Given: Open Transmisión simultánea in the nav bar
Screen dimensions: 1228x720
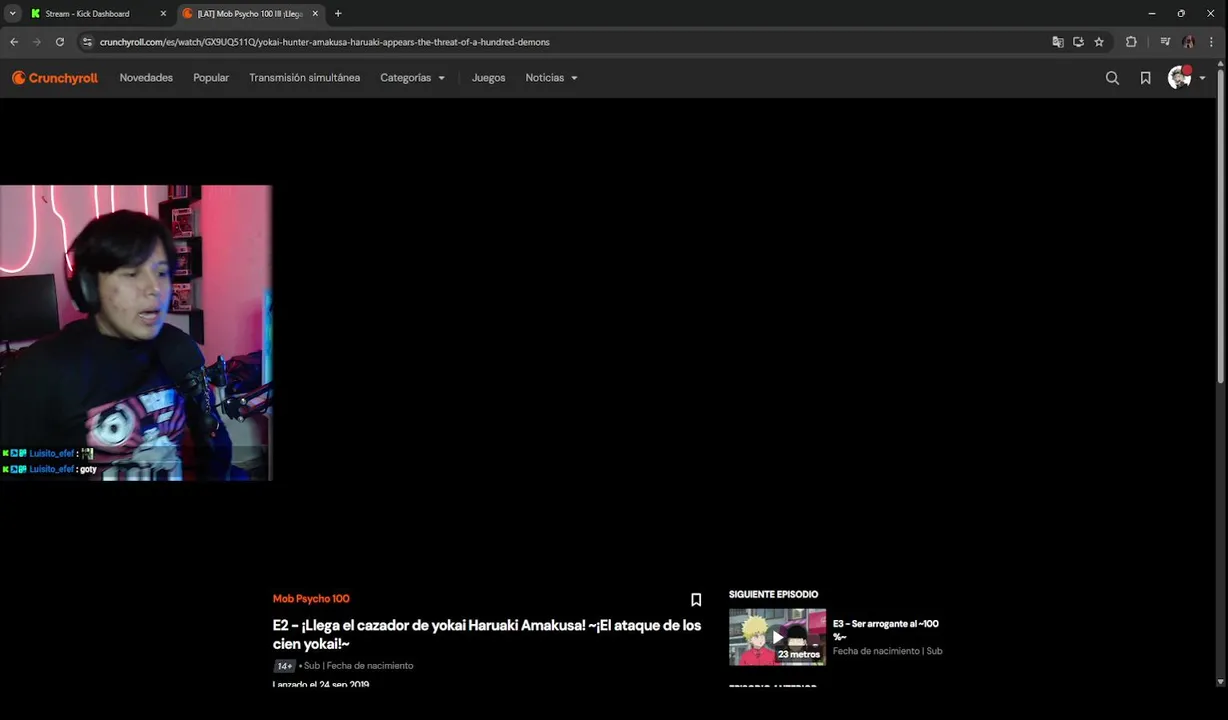Looking at the screenshot, I should coord(304,78).
